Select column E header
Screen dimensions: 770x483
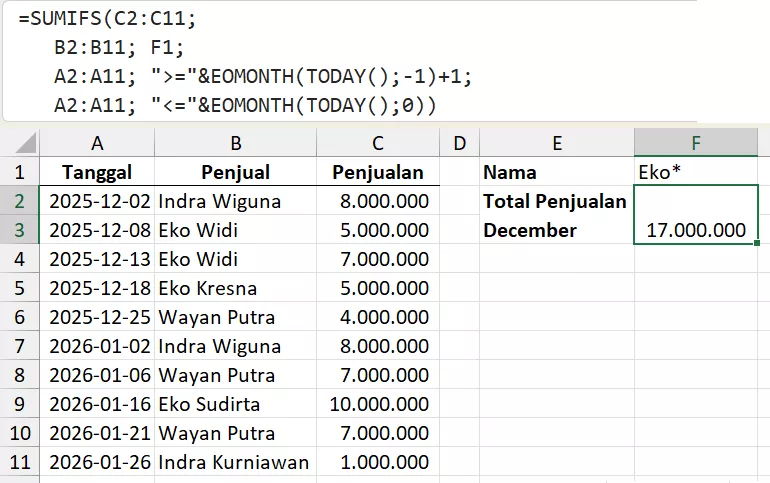coord(557,143)
